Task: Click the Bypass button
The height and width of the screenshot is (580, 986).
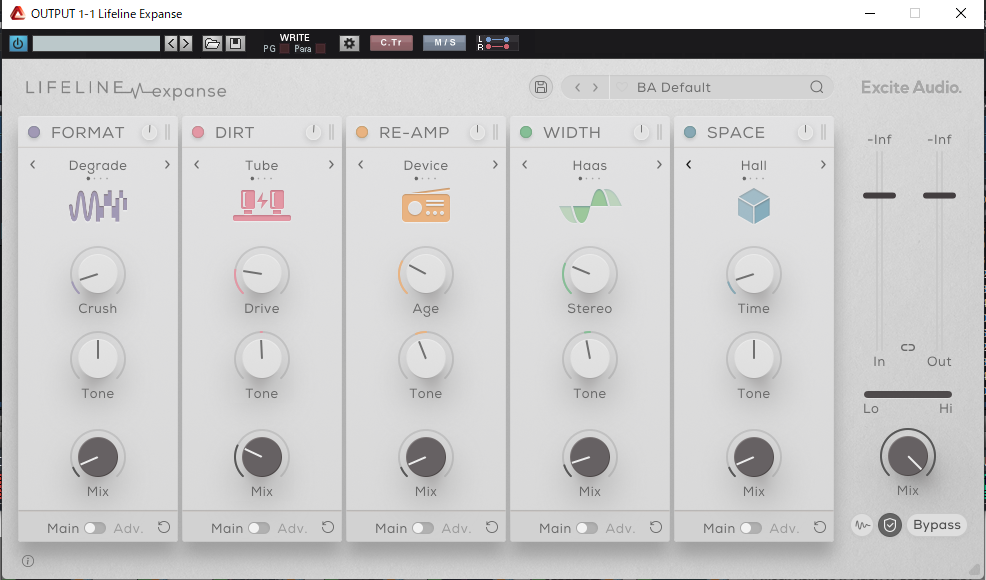Action: coord(937,525)
